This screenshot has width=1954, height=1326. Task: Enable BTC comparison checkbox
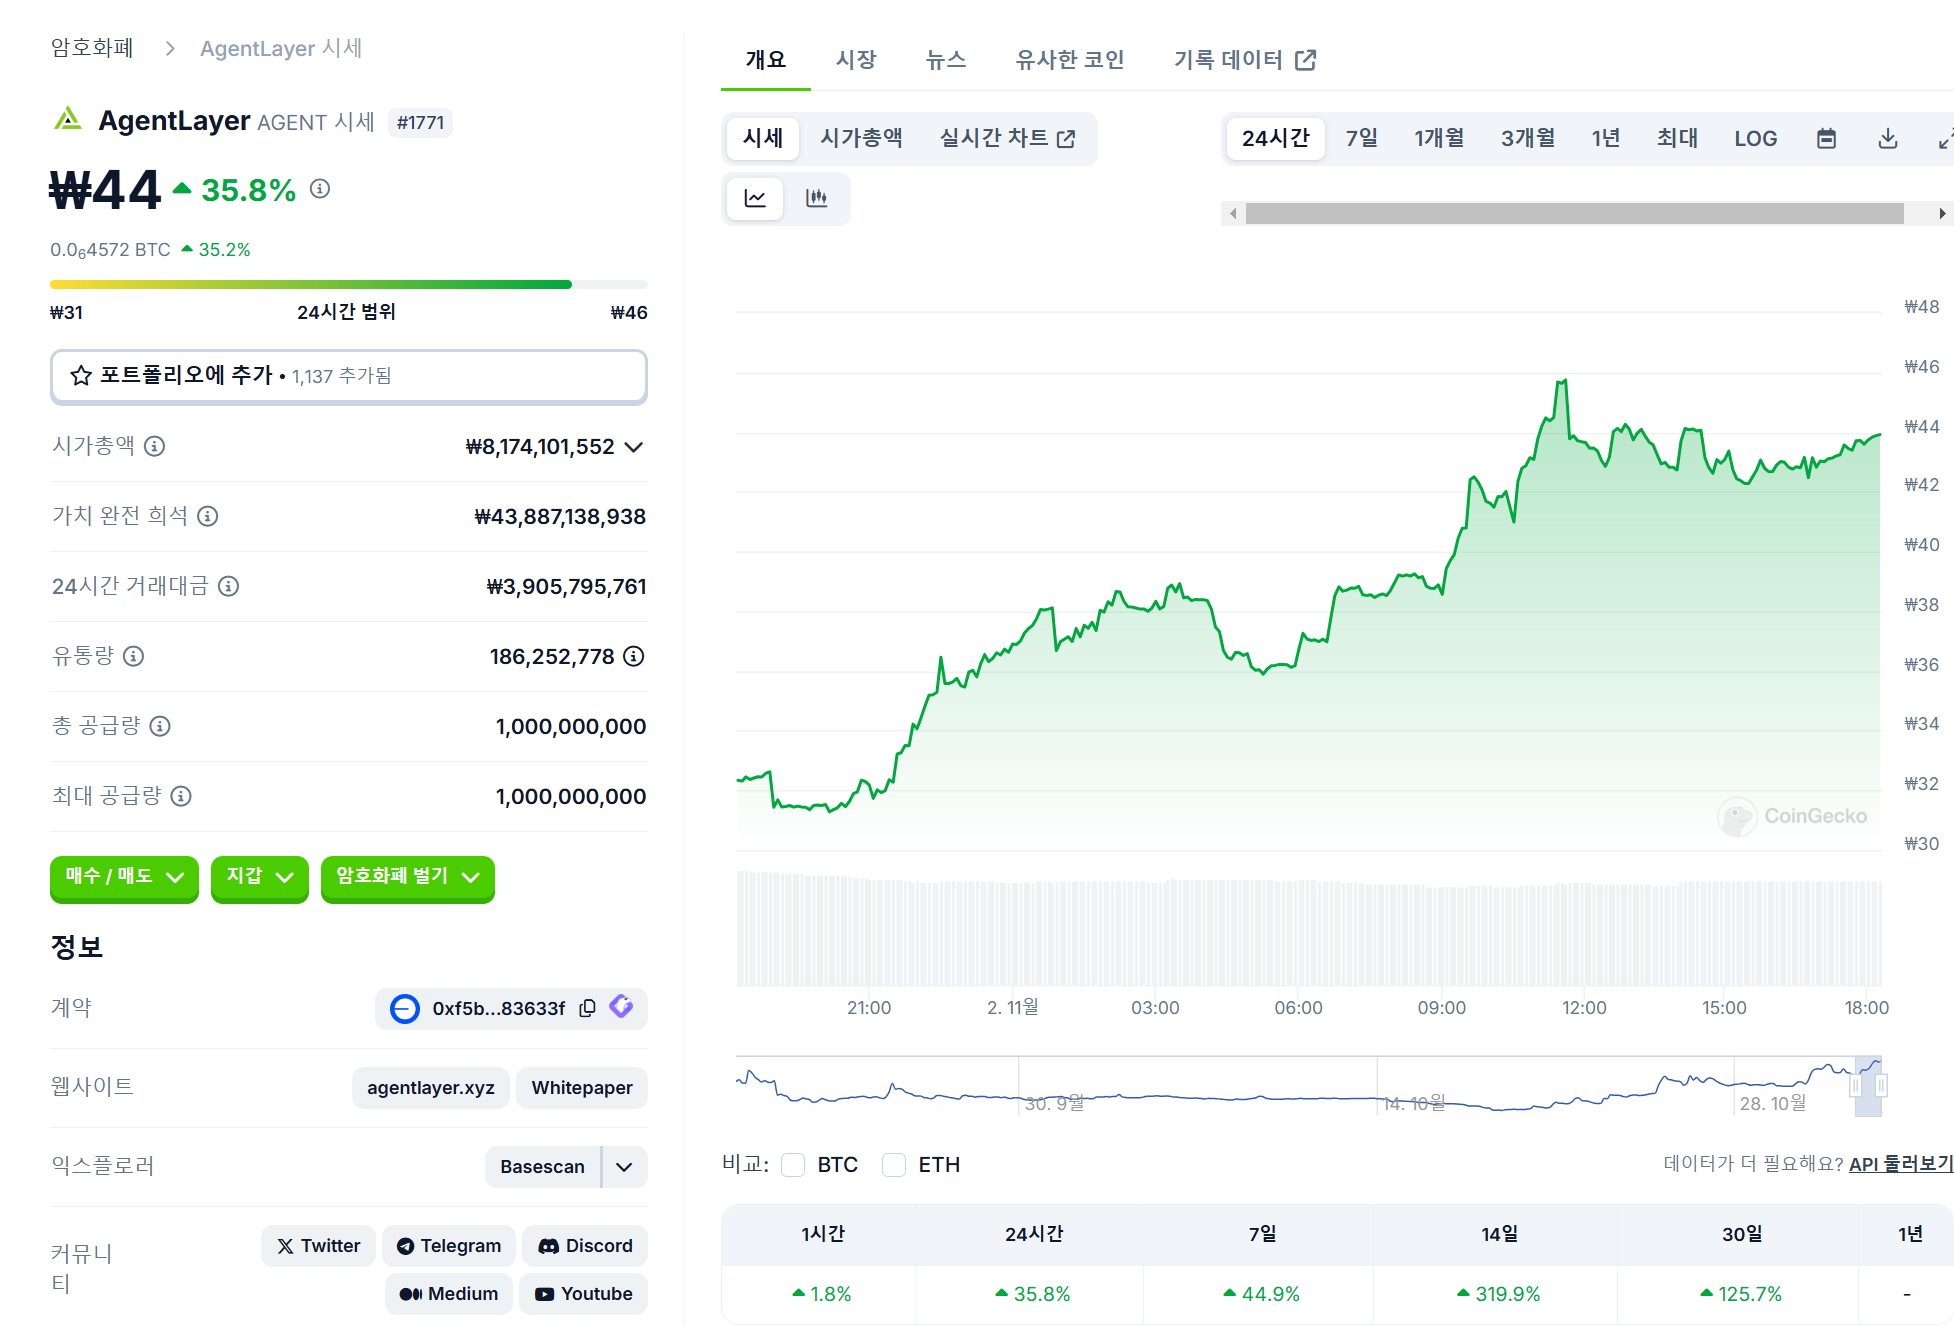click(x=793, y=1165)
